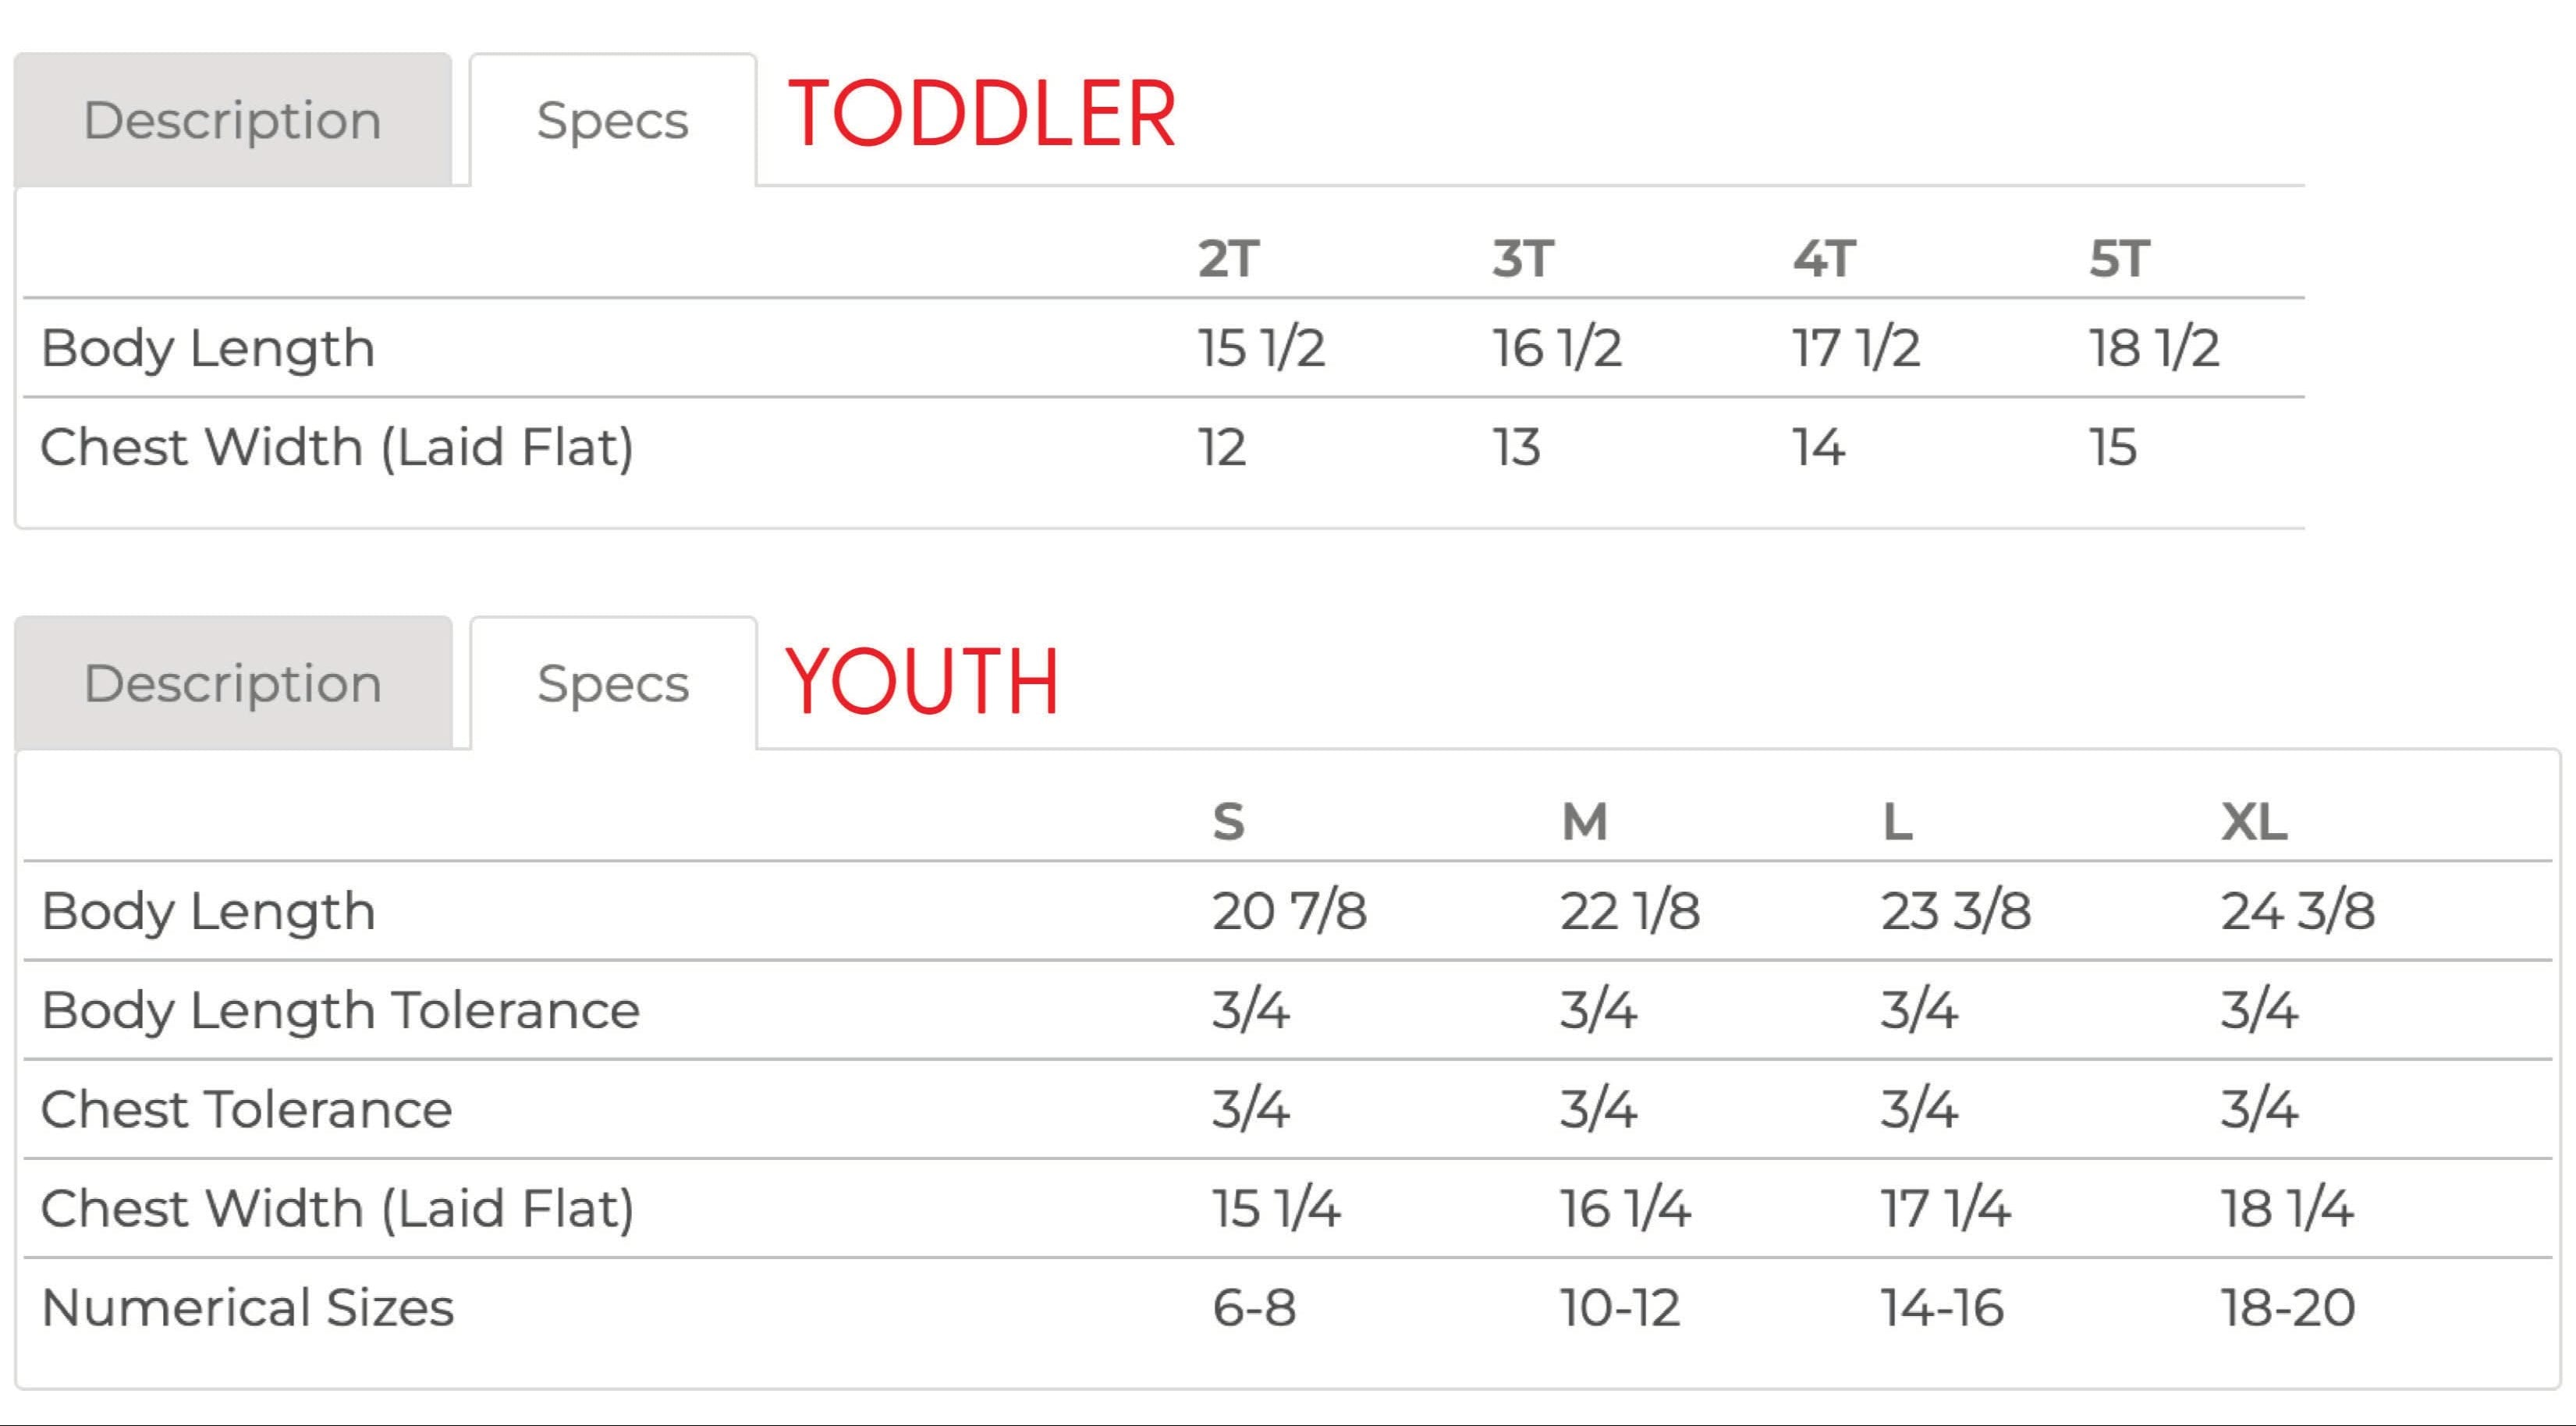Select the Numerical Sizes row label
This screenshot has width=2576, height=1426.
point(250,1307)
